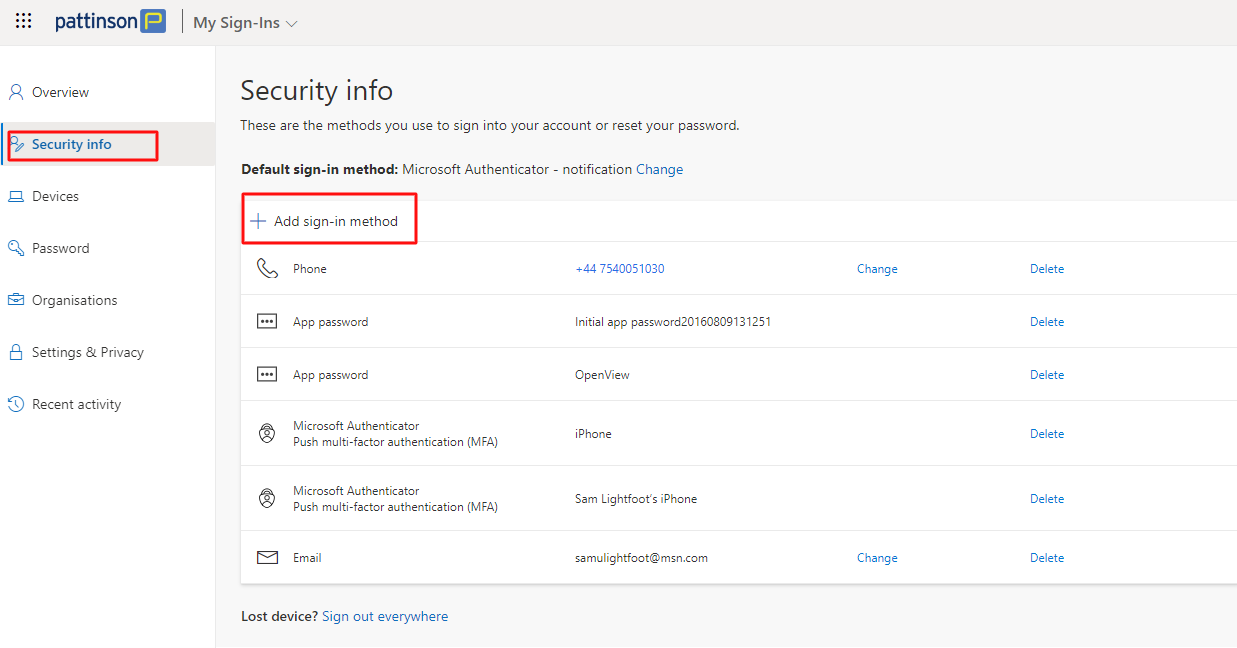1237x648 pixels.
Task: Delete the iPhone Authenticator method
Action: click(1047, 434)
